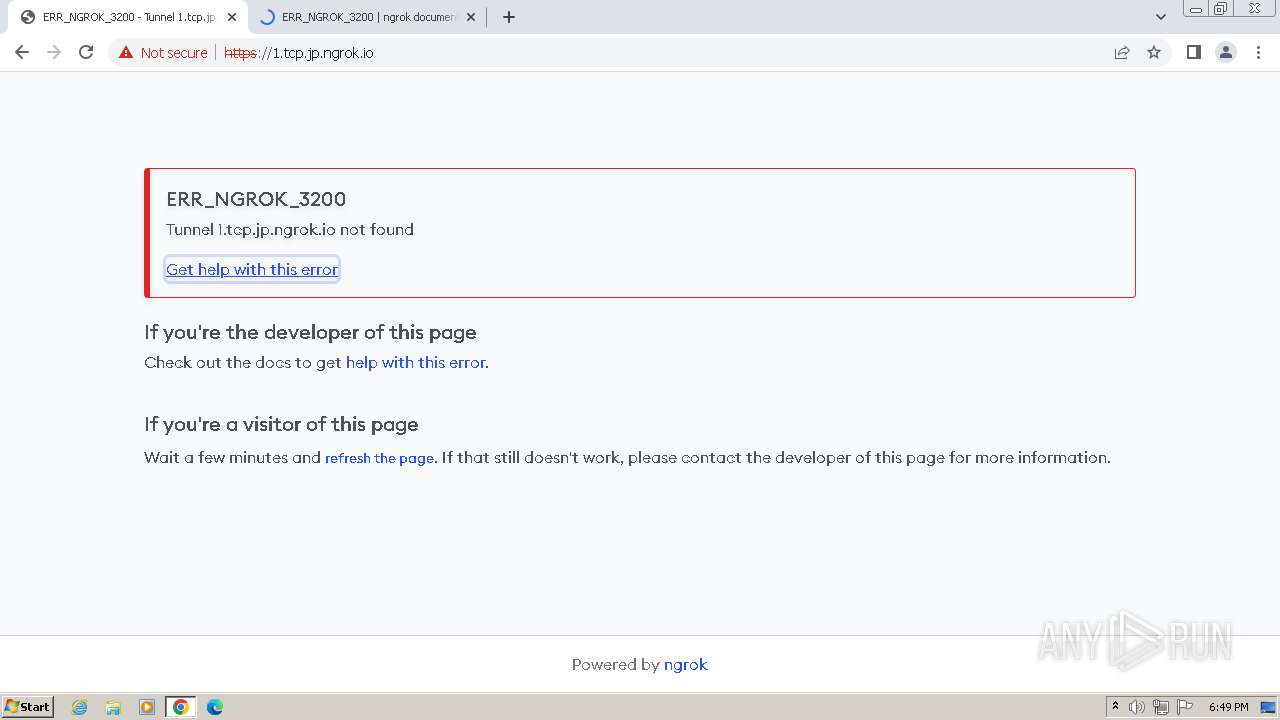
Task: Expand the tab search dropdown
Action: click(1160, 17)
